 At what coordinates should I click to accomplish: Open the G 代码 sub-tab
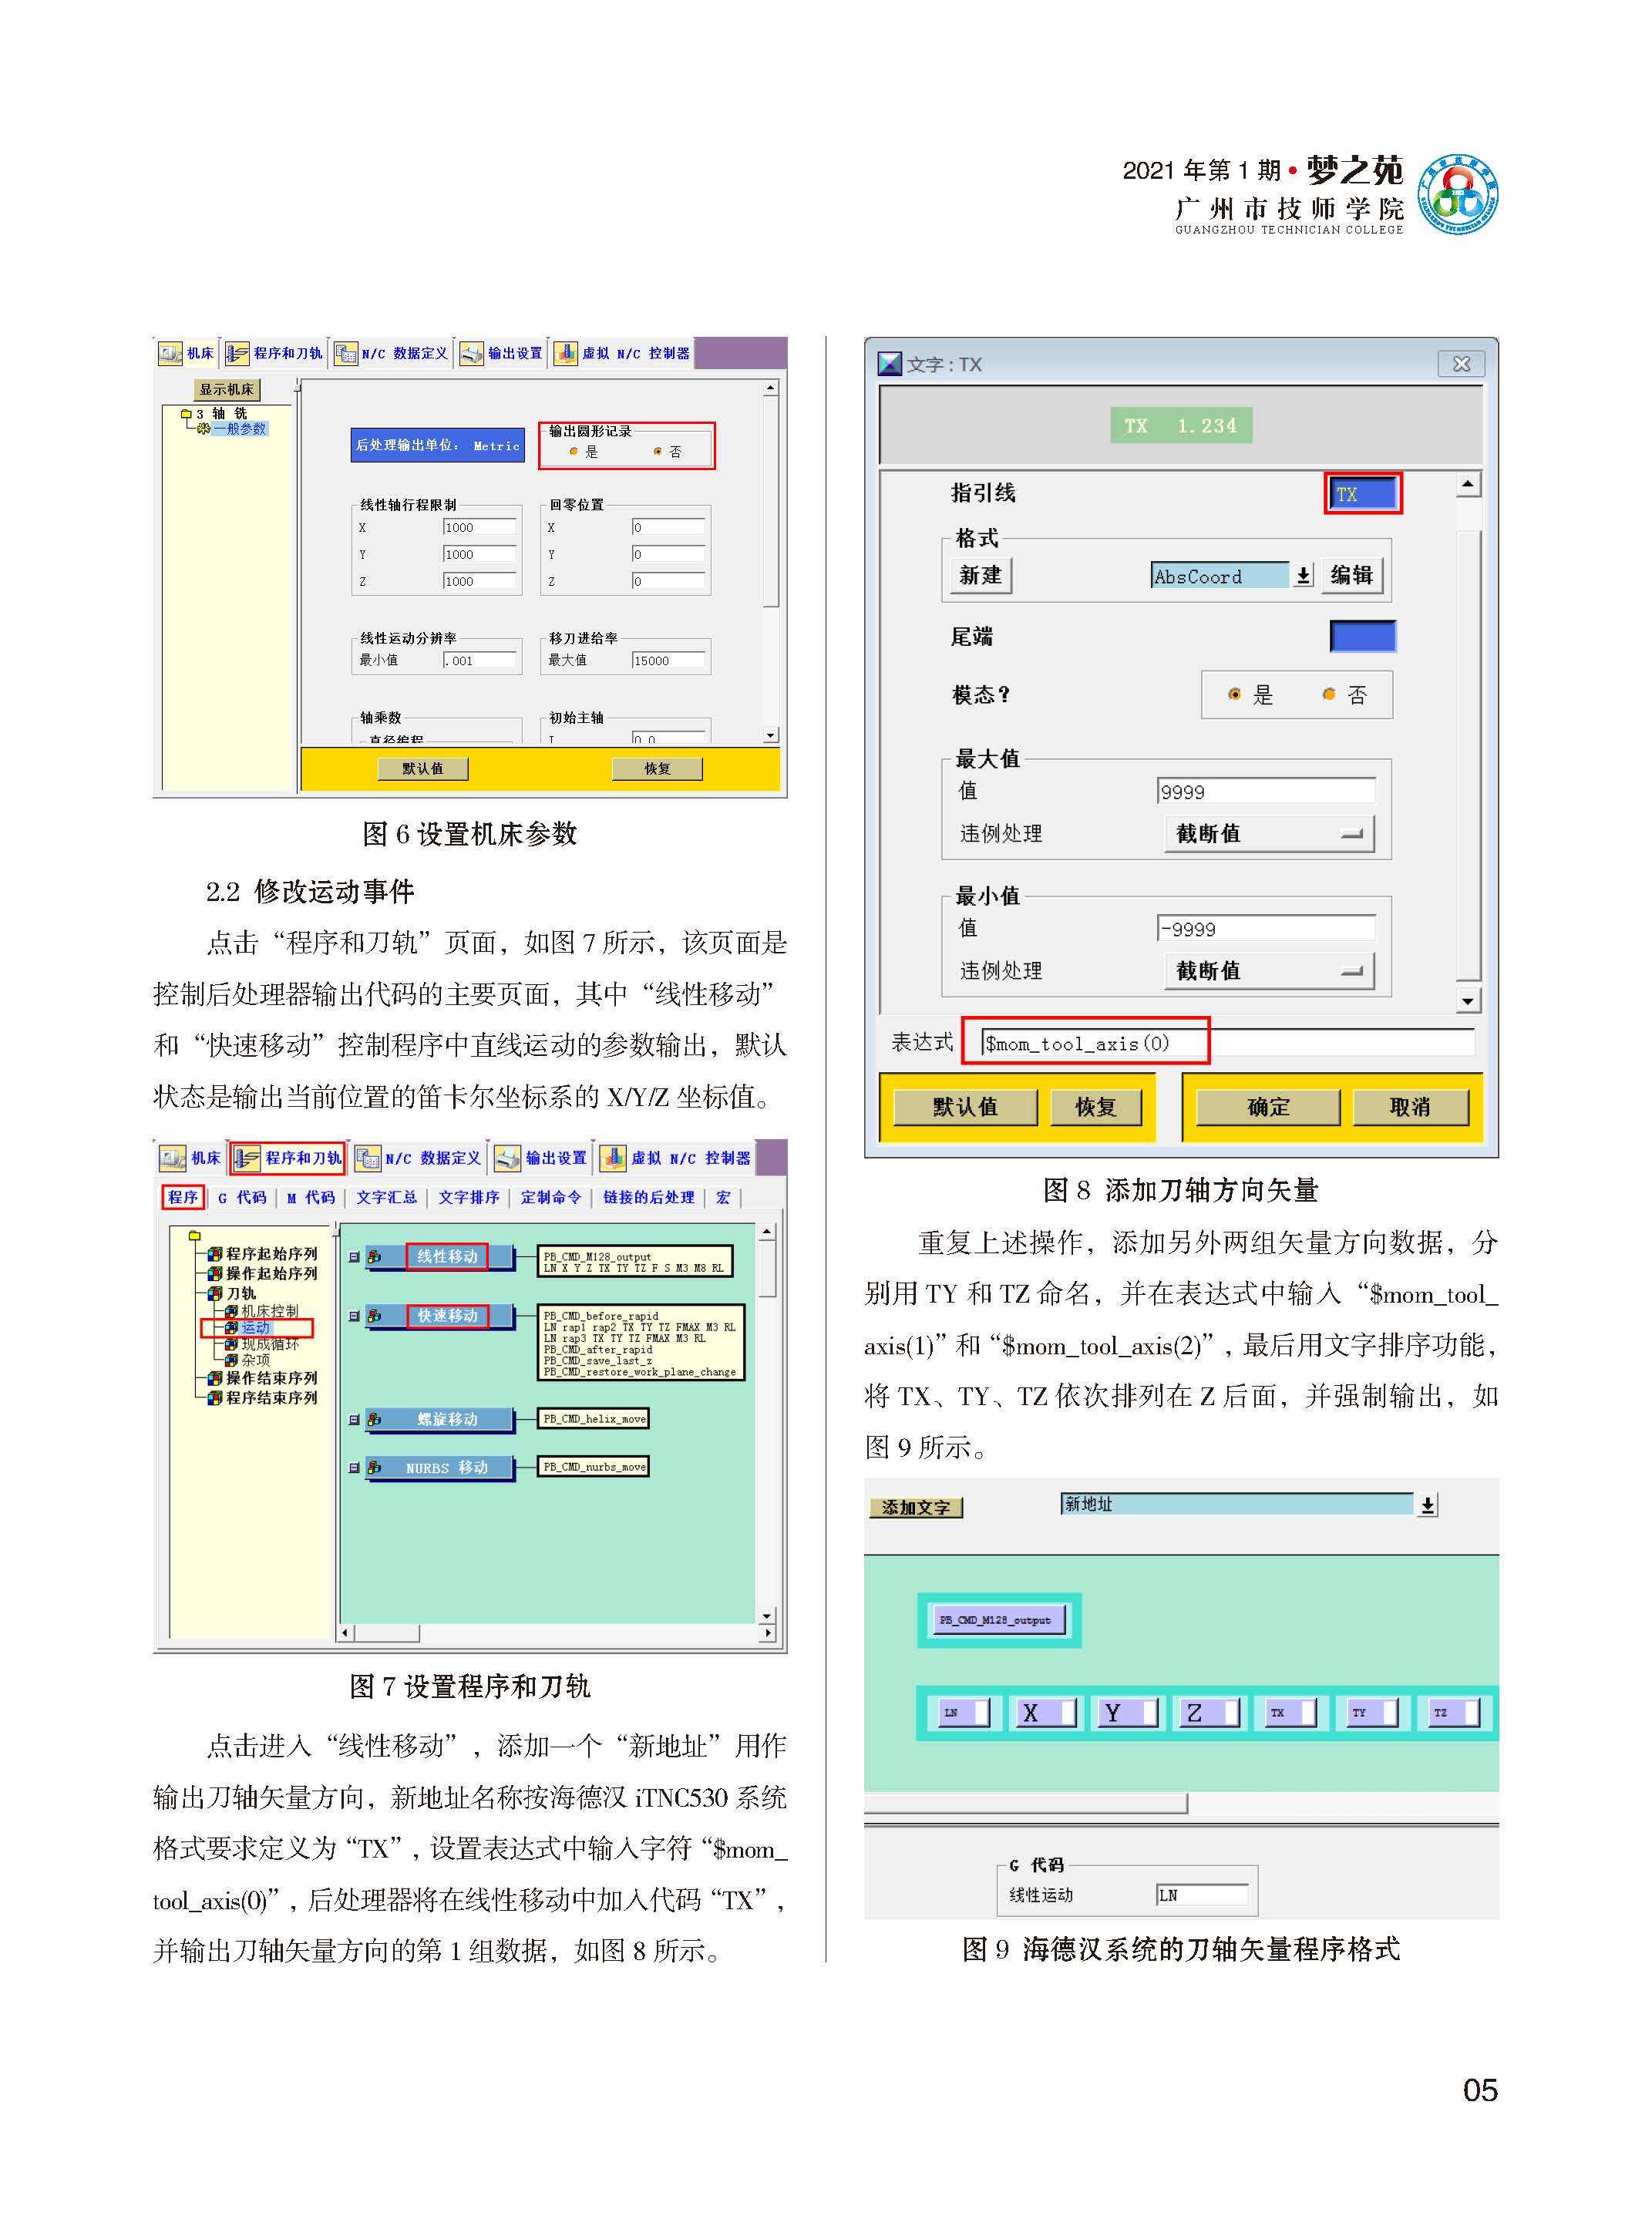click(242, 1197)
